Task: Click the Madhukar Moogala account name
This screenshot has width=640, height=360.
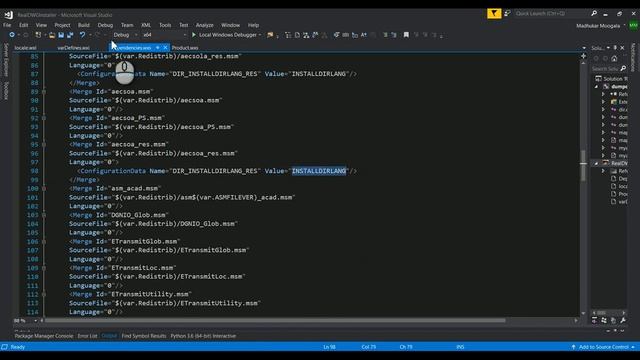Action: click(598, 26)
